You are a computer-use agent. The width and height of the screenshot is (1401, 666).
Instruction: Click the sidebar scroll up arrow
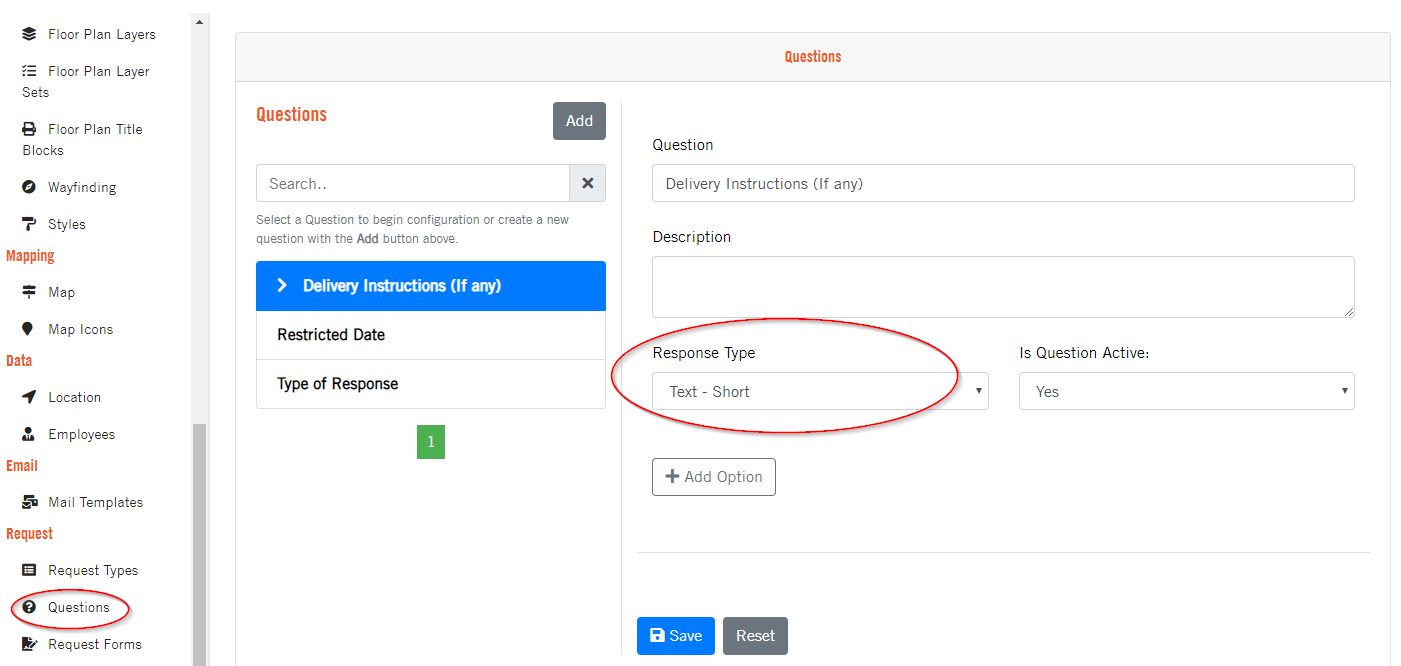click(x=199, y=21)
